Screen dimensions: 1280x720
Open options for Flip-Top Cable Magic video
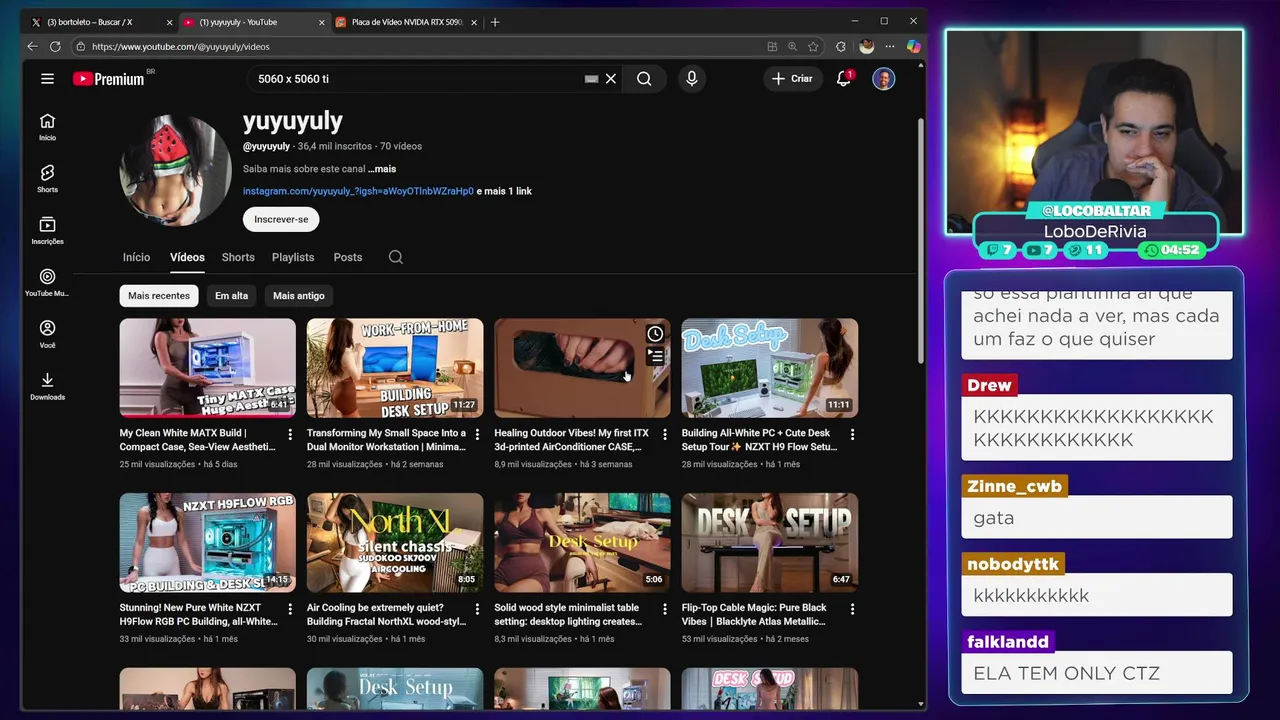click(x=852, y=608)
